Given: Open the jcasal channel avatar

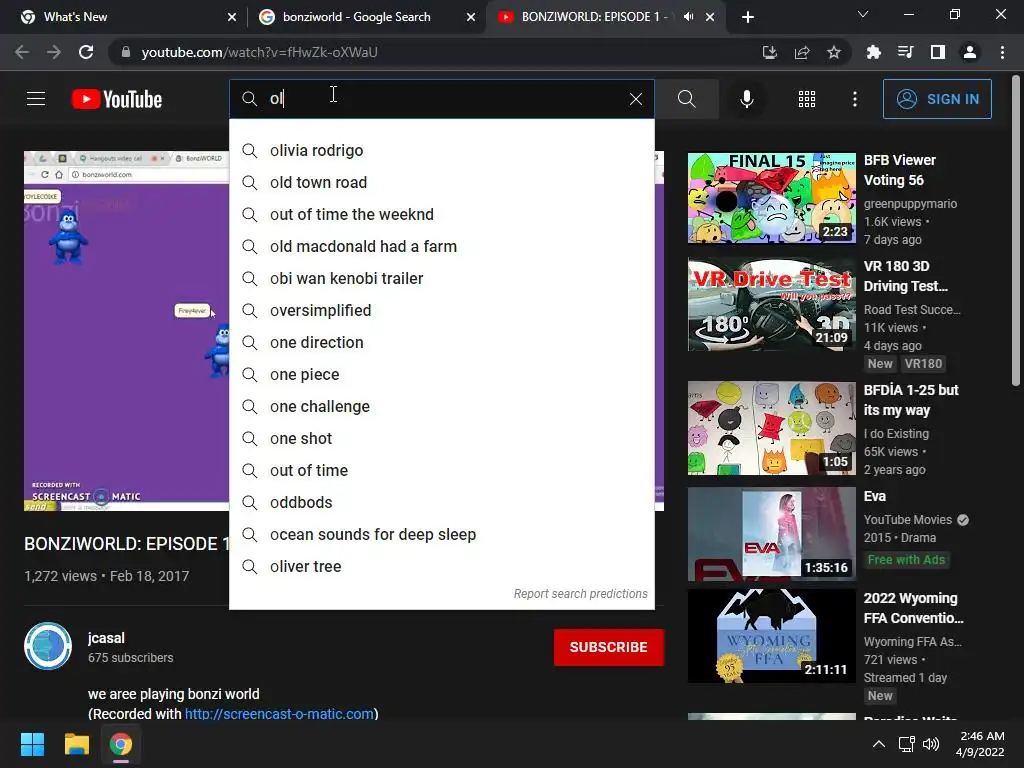Looking at the screenshot, I should point(48,646).
